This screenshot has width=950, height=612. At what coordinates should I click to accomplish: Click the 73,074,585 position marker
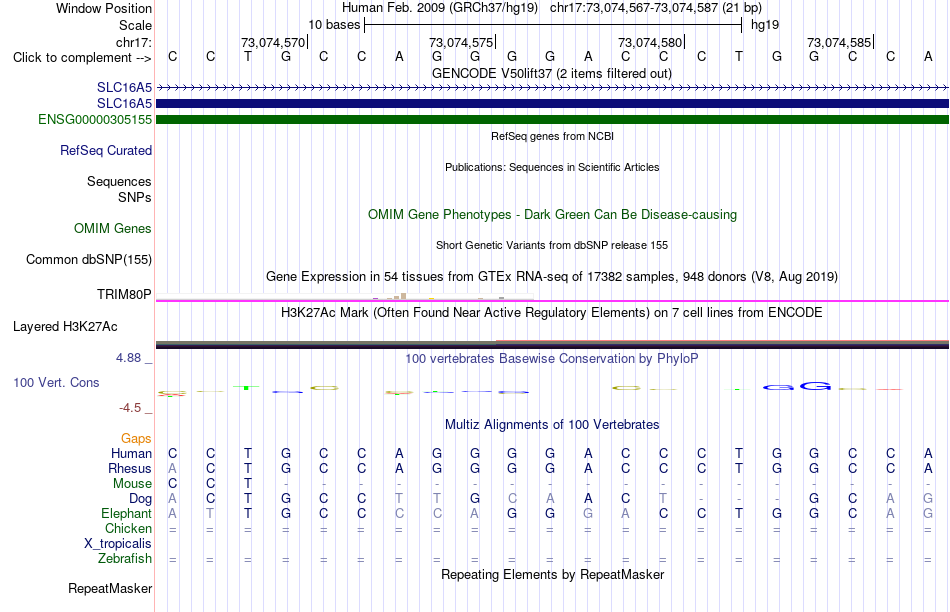(x=839, y=42)
